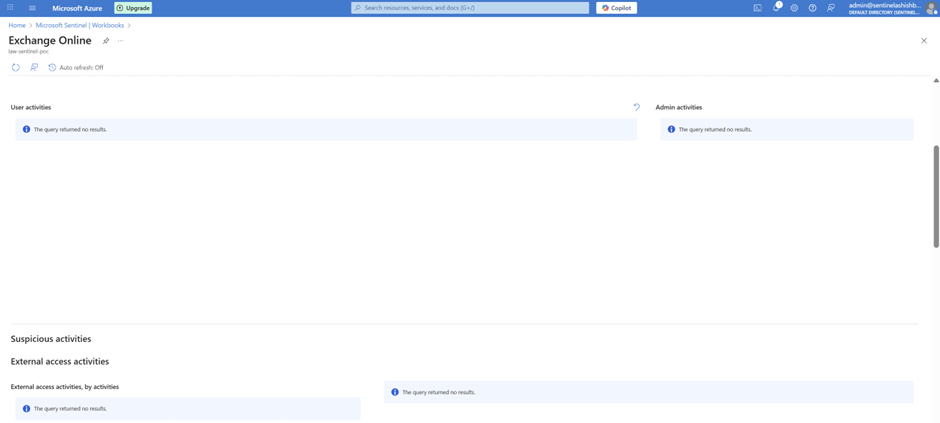940x423 pixels.
Task: Click the search resources input field
Action: point(470,8)
